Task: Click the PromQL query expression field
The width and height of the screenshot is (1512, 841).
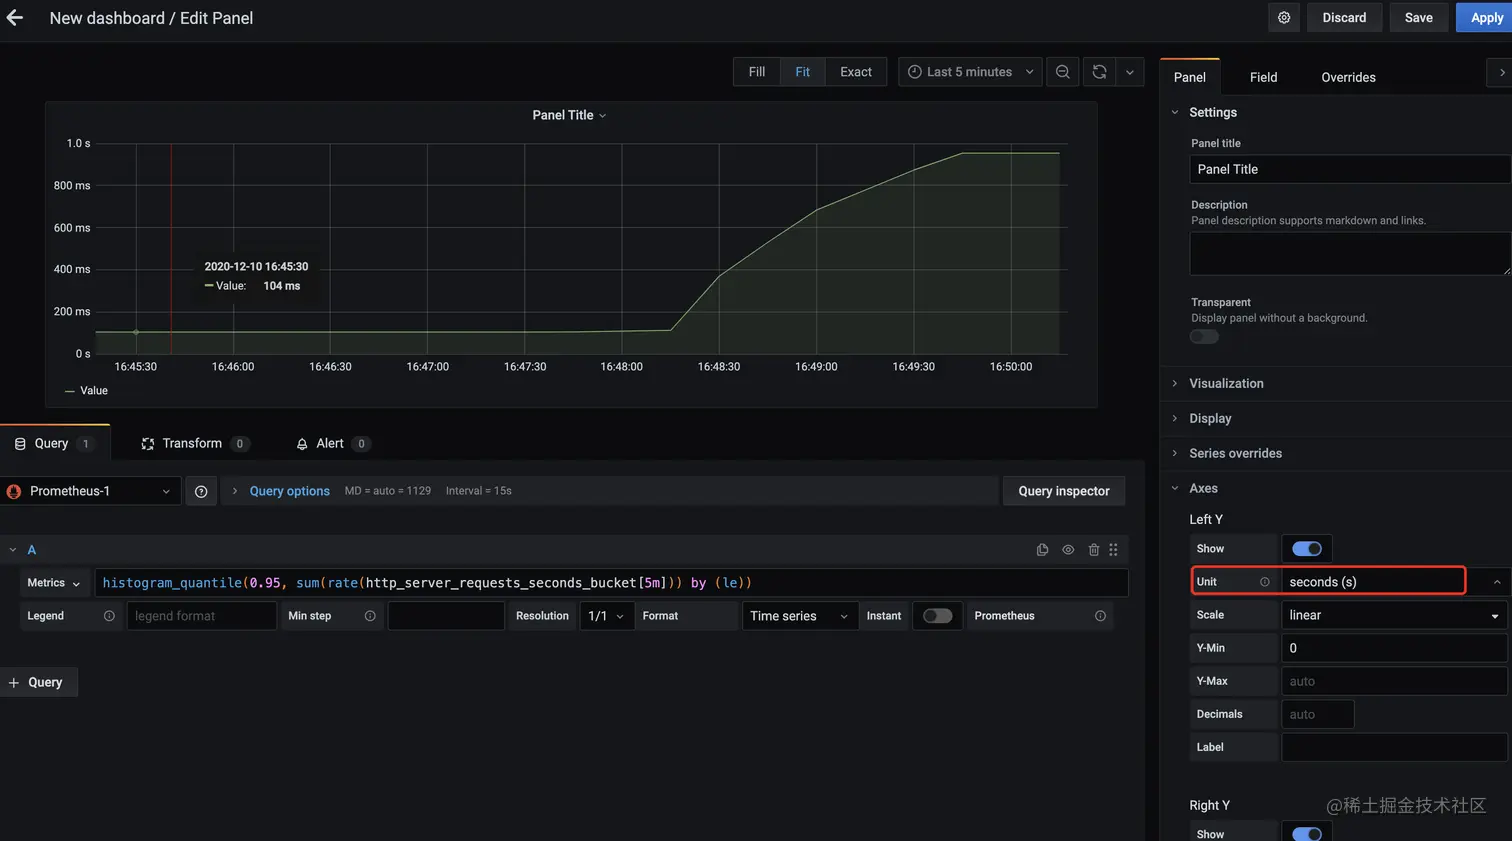Action: pos(611,583)
